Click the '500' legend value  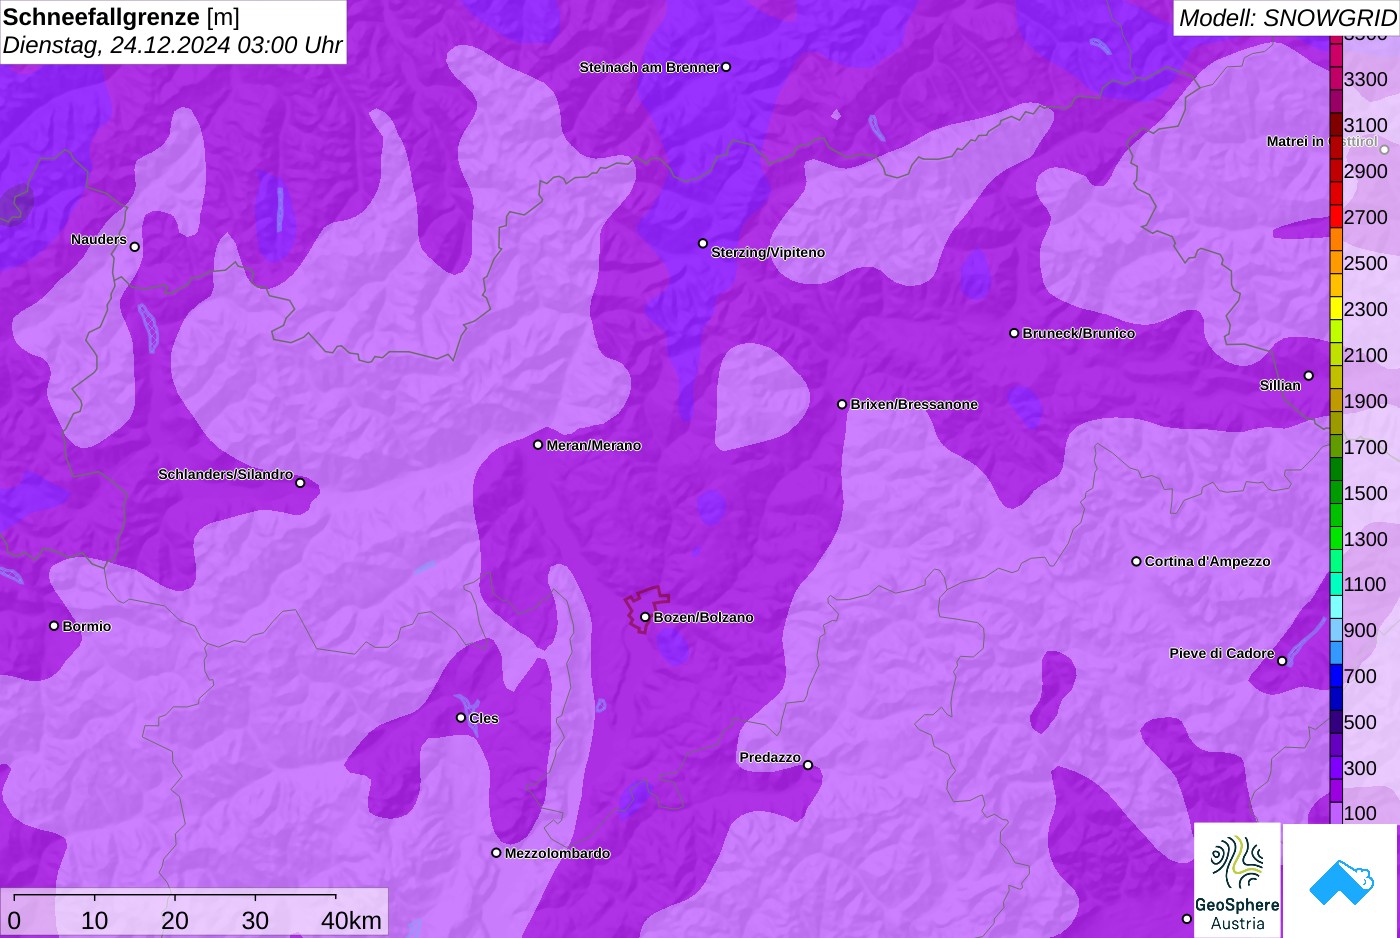[1360, 722]
